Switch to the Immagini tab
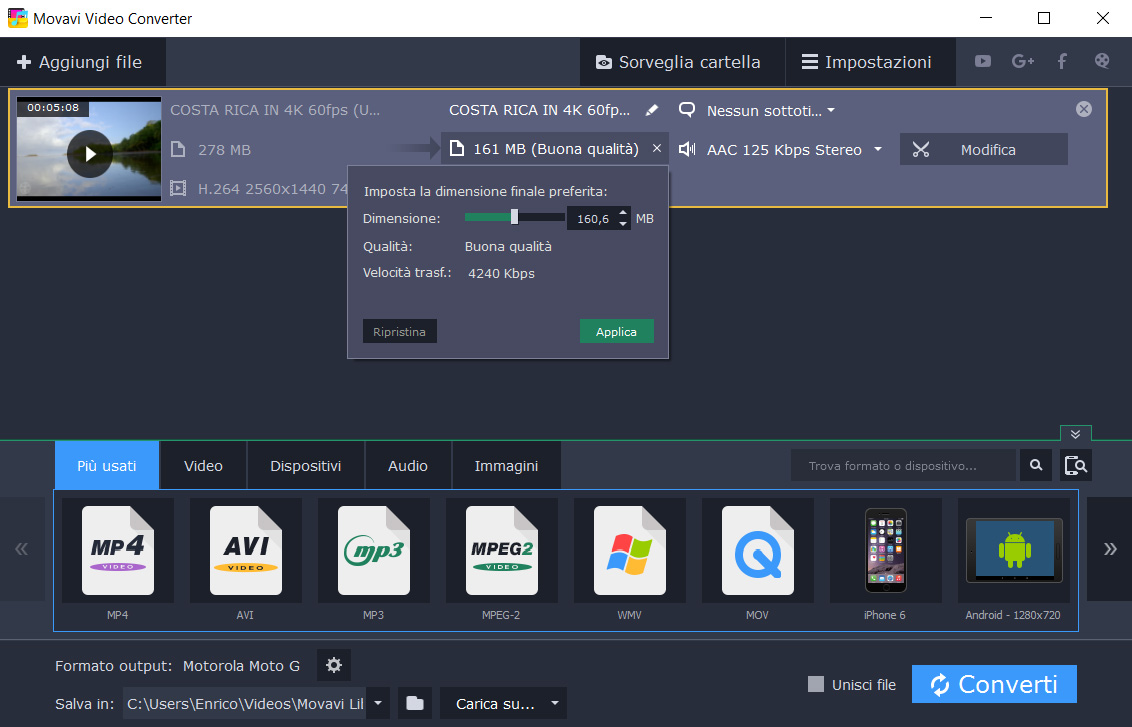 click(506, 466)
